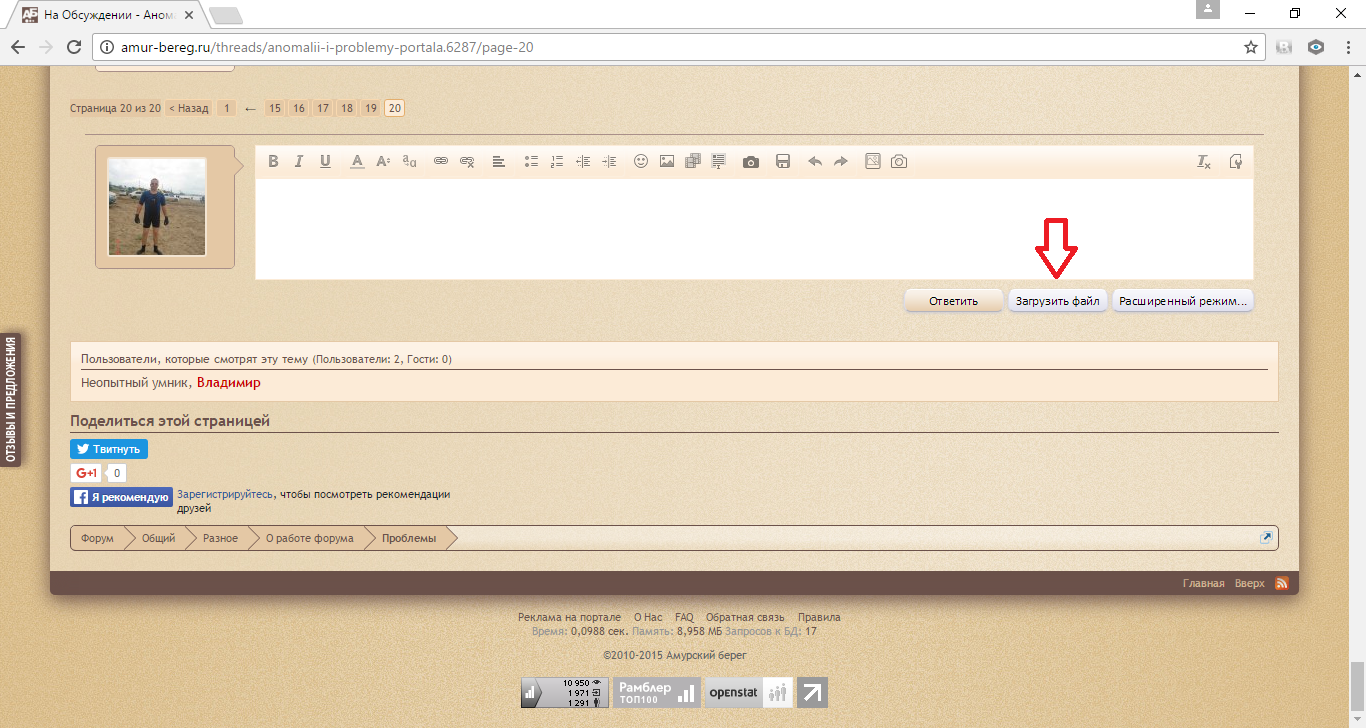Screen dimensions: 1366x728
Task: Open Форум breadcrumb
Action: (97, 538)
